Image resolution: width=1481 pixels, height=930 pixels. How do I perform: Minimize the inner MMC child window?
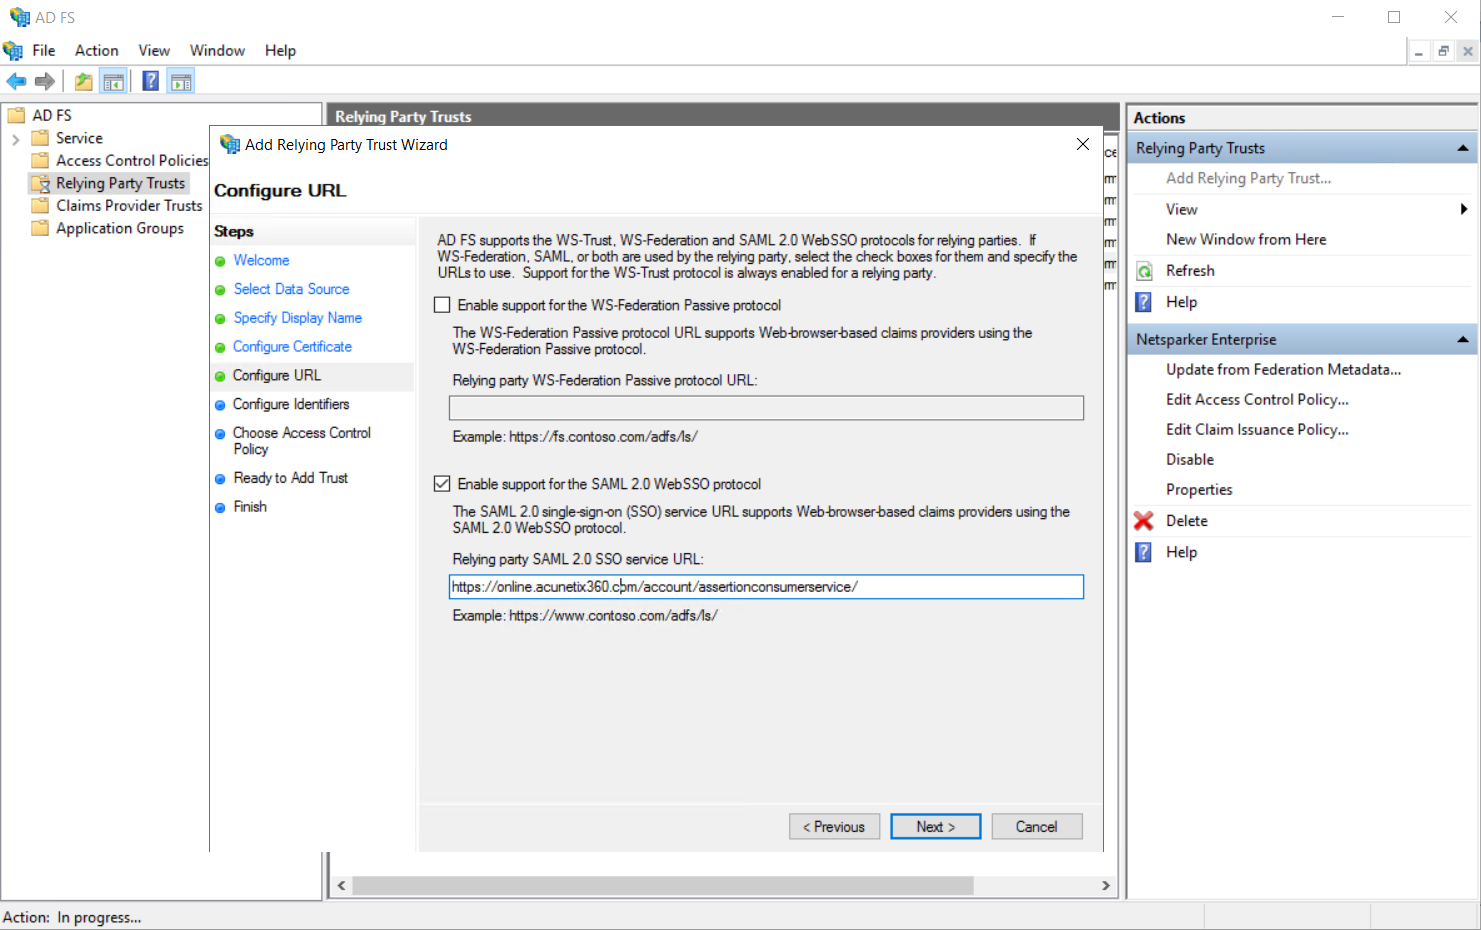[1419, 51]
